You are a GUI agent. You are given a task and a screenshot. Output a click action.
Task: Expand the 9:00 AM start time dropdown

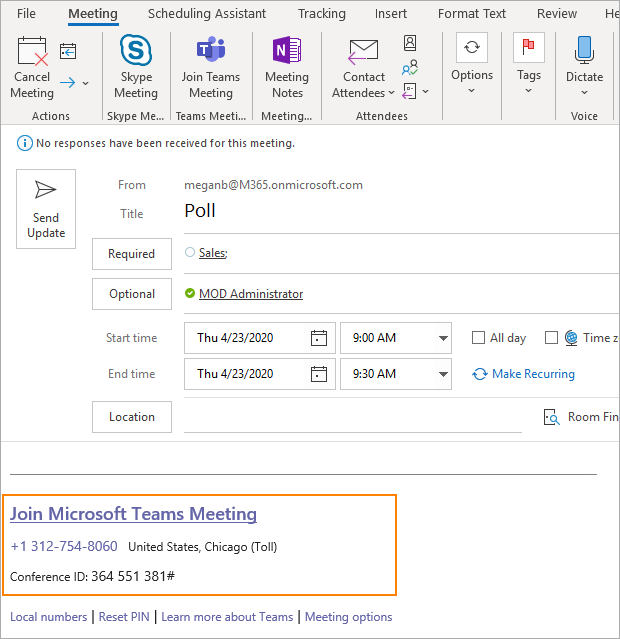pos(443,338)
